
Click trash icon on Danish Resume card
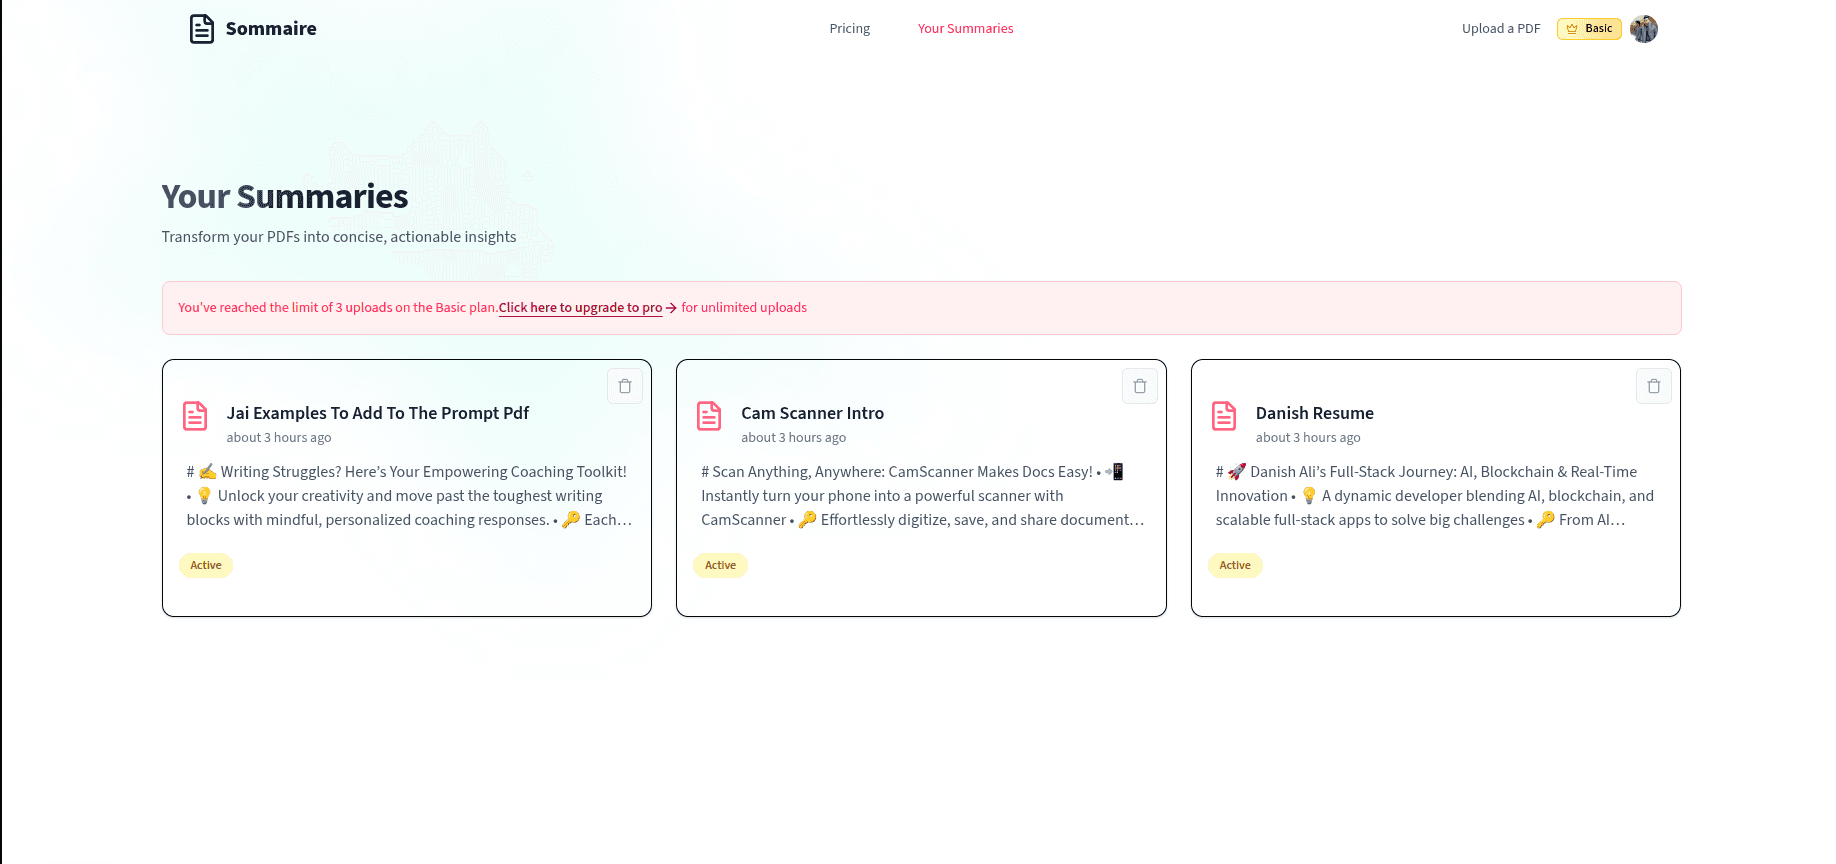[x=1653, y=386]
